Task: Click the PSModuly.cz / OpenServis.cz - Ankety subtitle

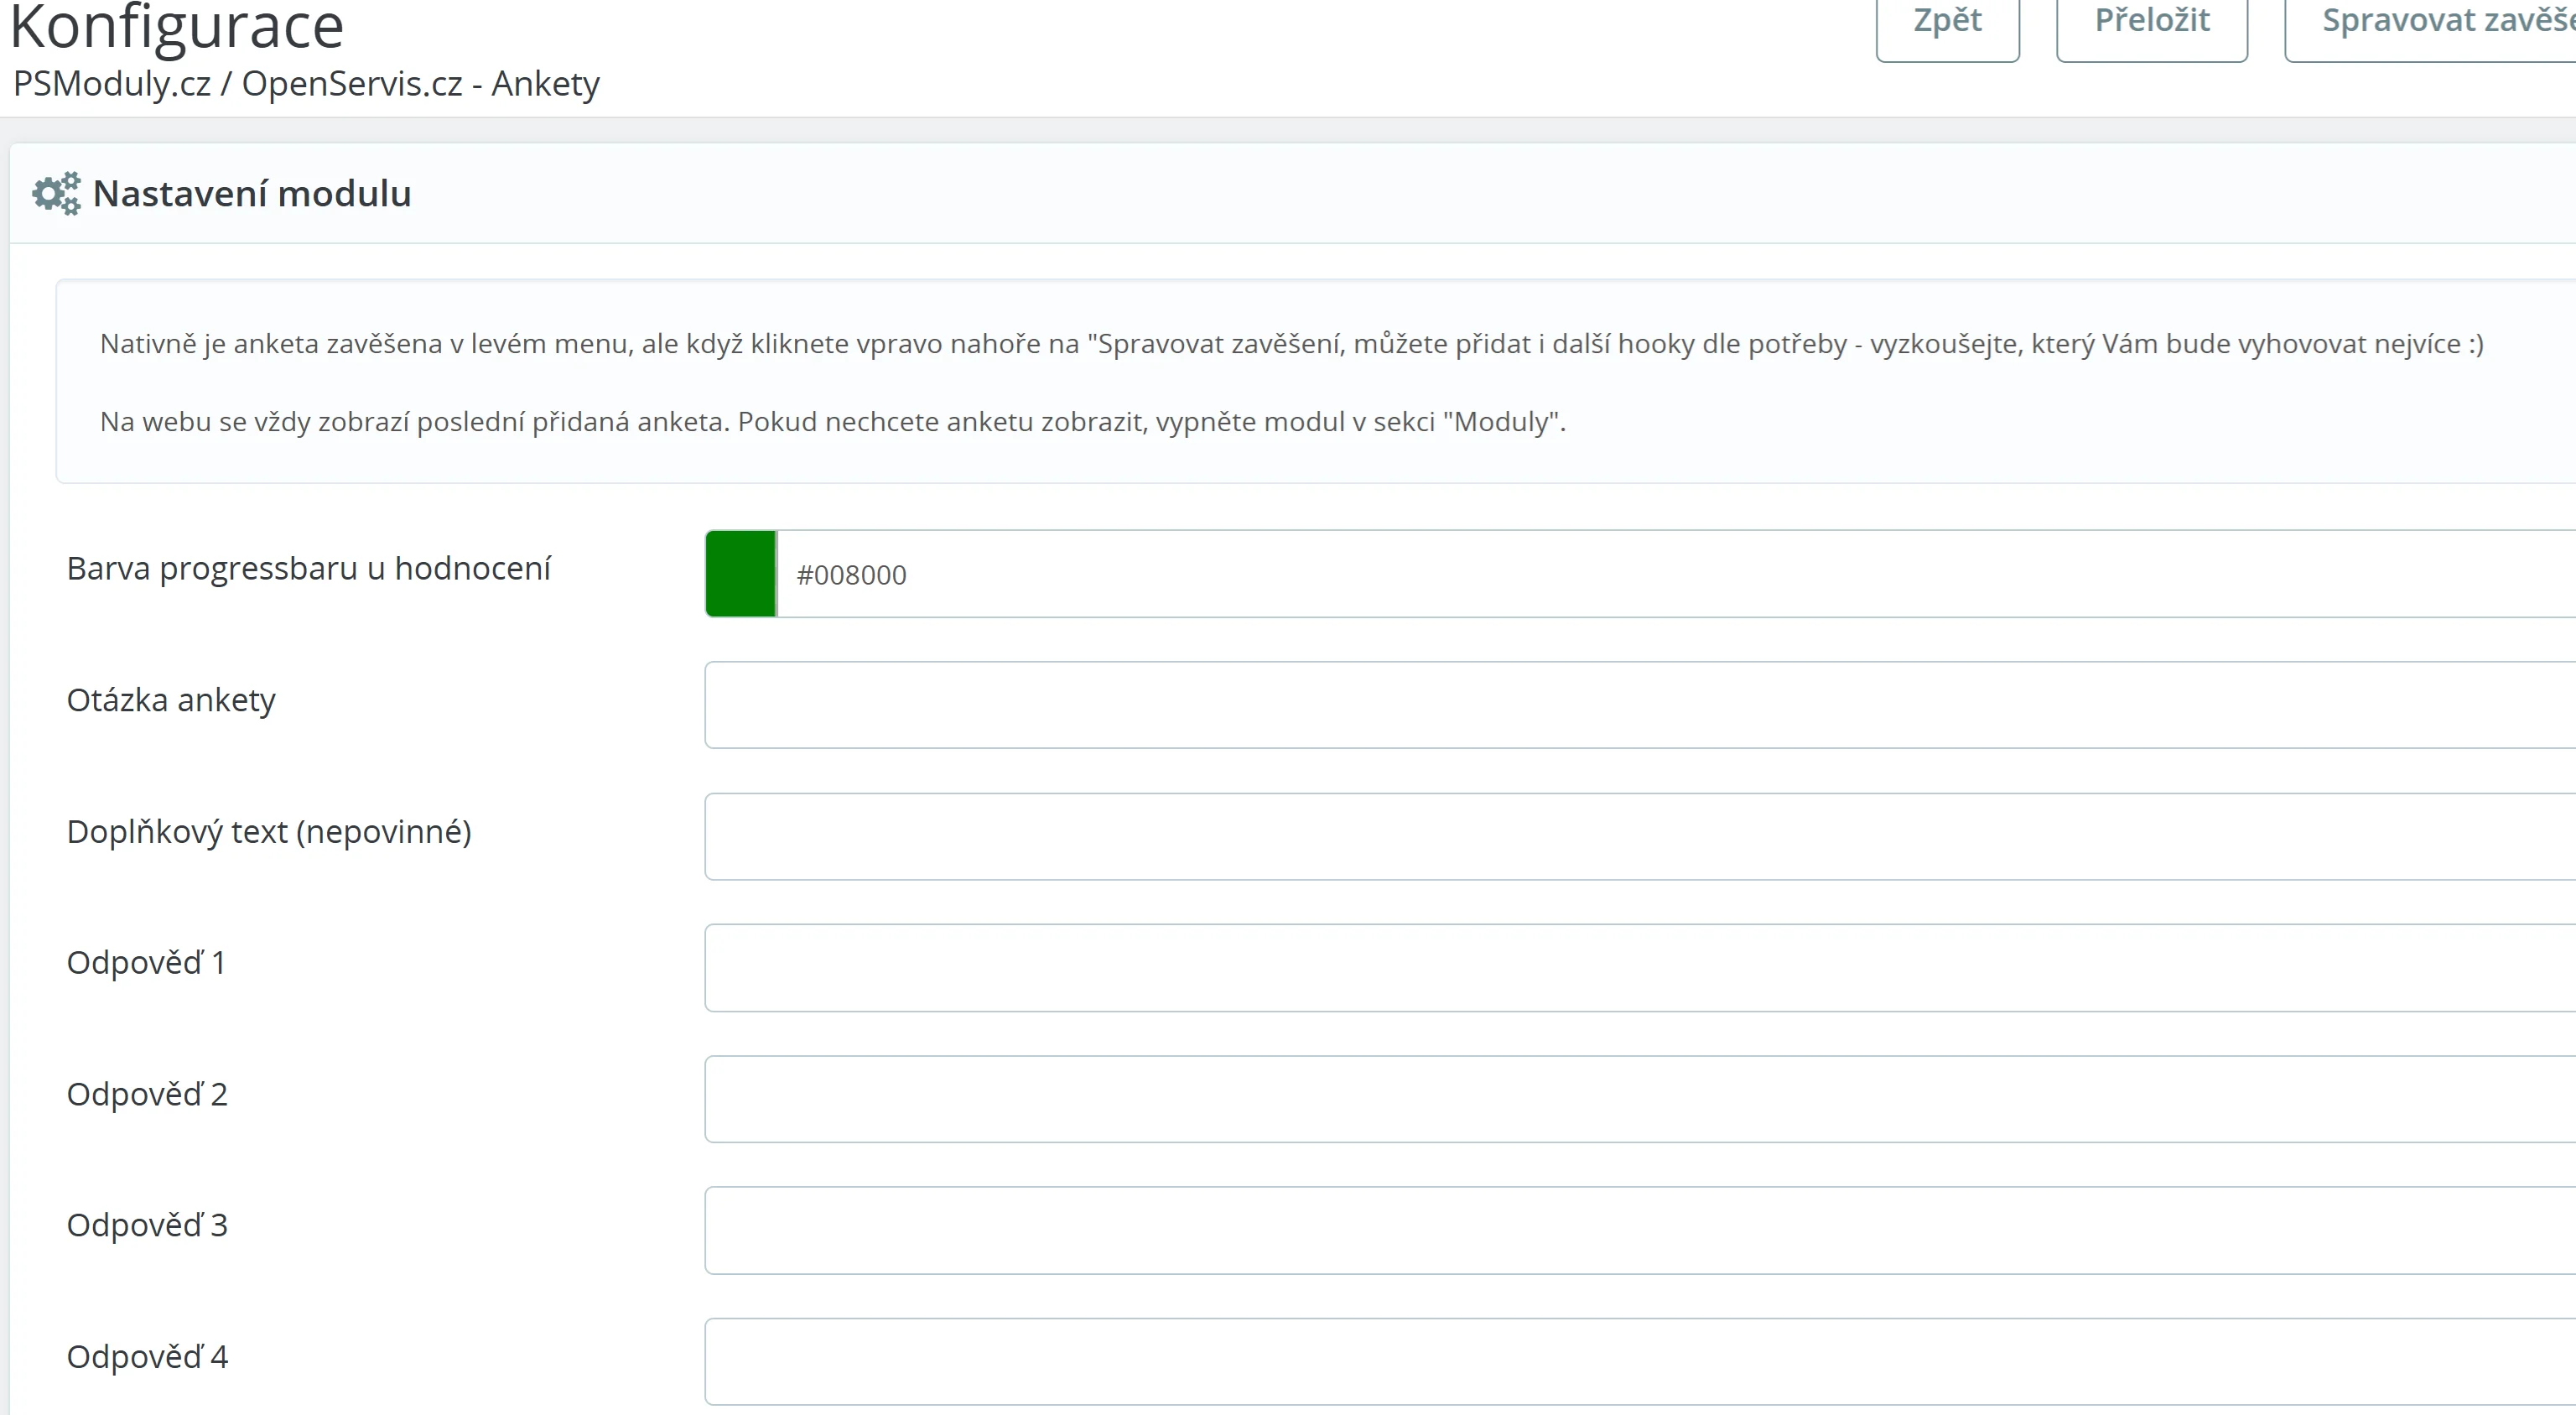Action: [x=306, y=84]
